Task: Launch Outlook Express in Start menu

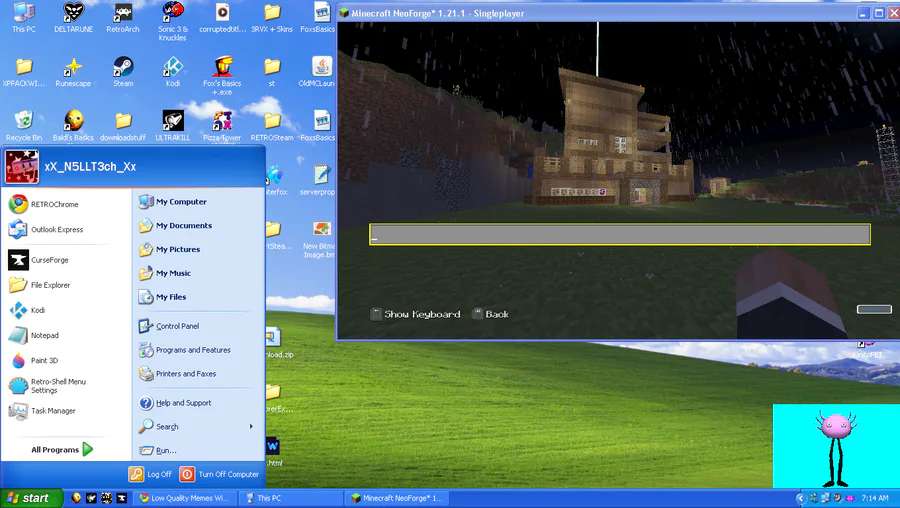Action: [46, 230]
